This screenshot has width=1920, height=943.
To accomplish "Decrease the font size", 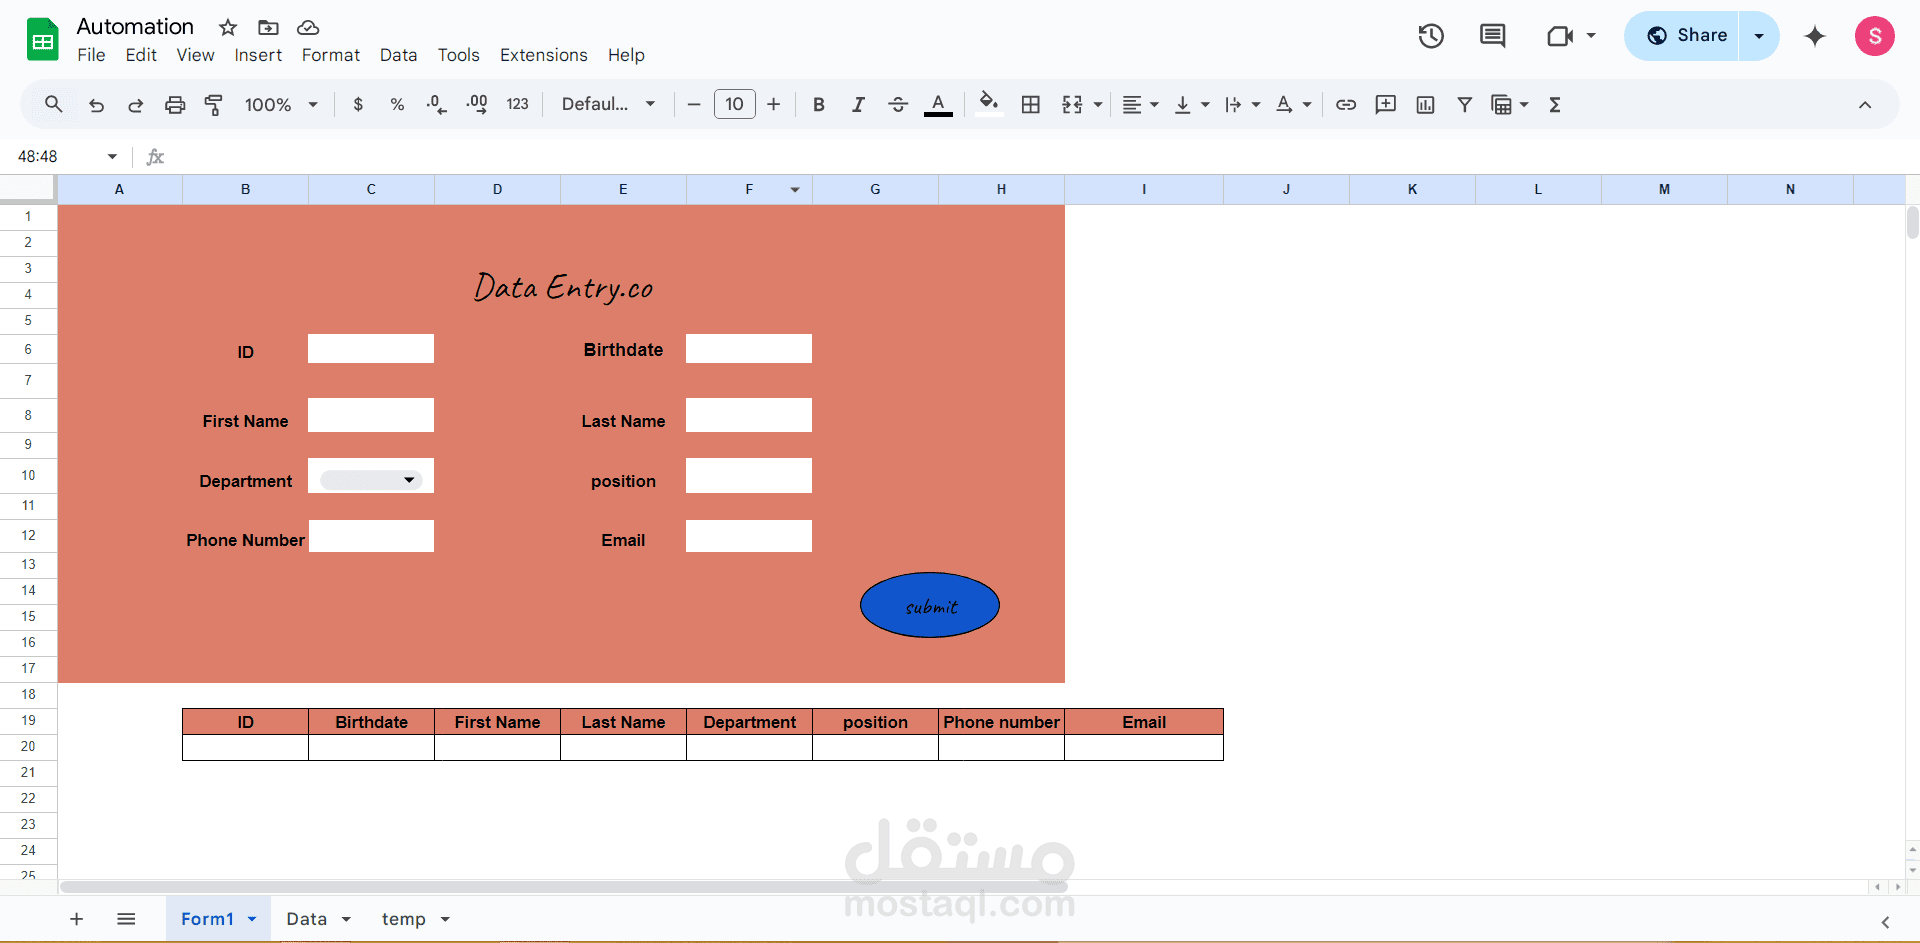I will [694, 105].
